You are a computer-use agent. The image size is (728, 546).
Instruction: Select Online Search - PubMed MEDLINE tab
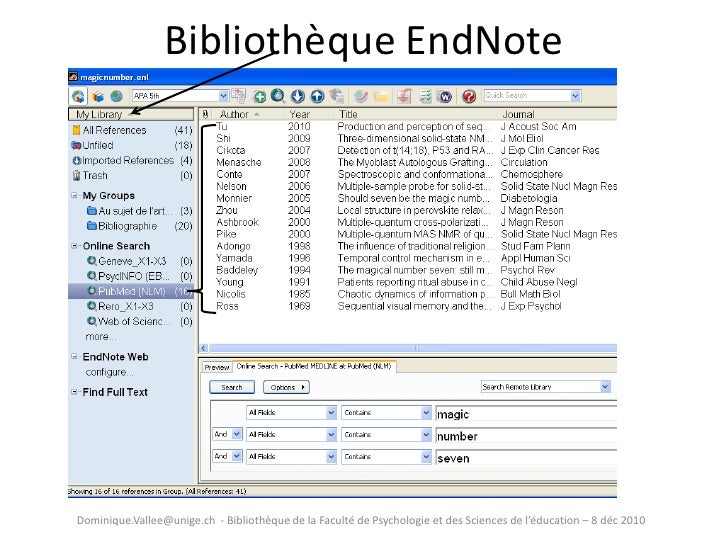(x=314, y=366)
